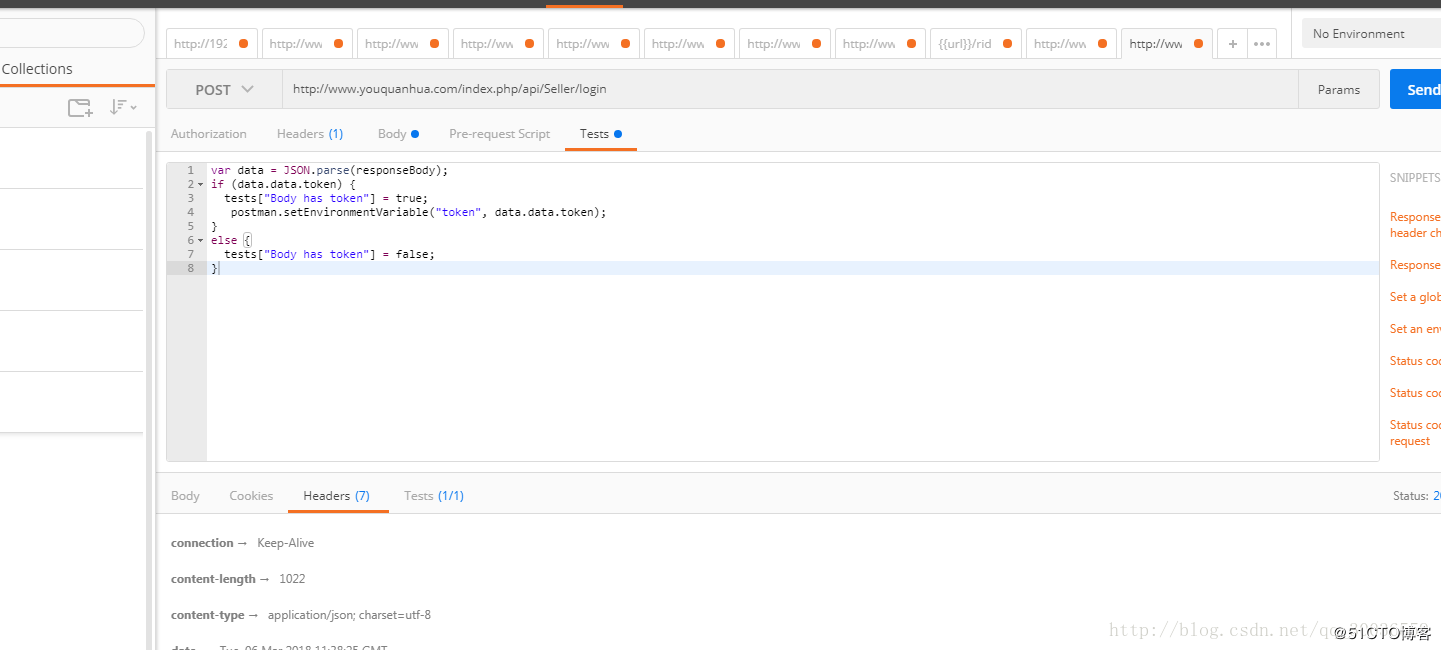1441x650 pixels.
Task: Select the Collections sidebar tab
Action: click(x=37, y=69)
